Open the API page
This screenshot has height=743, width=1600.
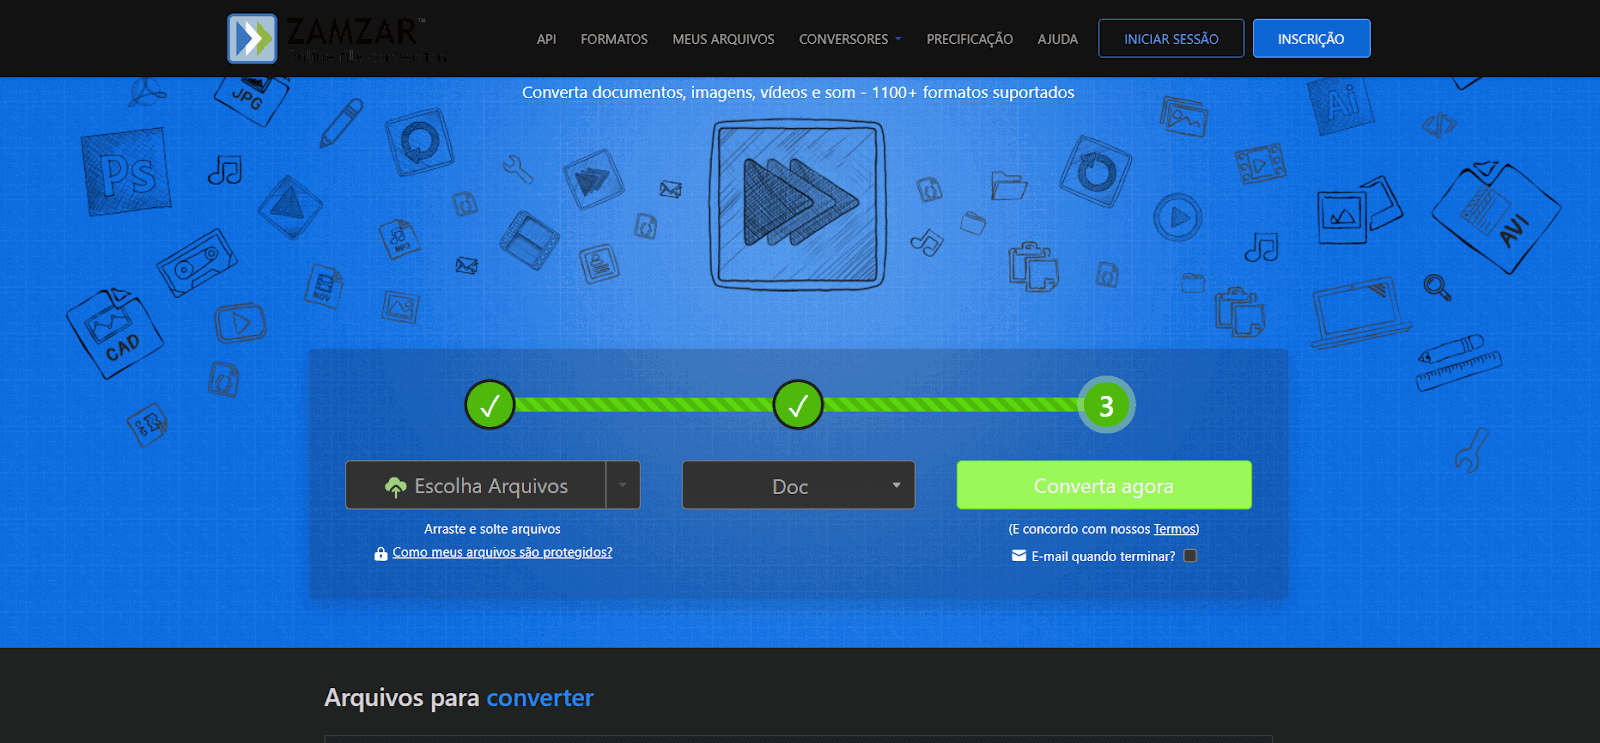click(546, 39)
